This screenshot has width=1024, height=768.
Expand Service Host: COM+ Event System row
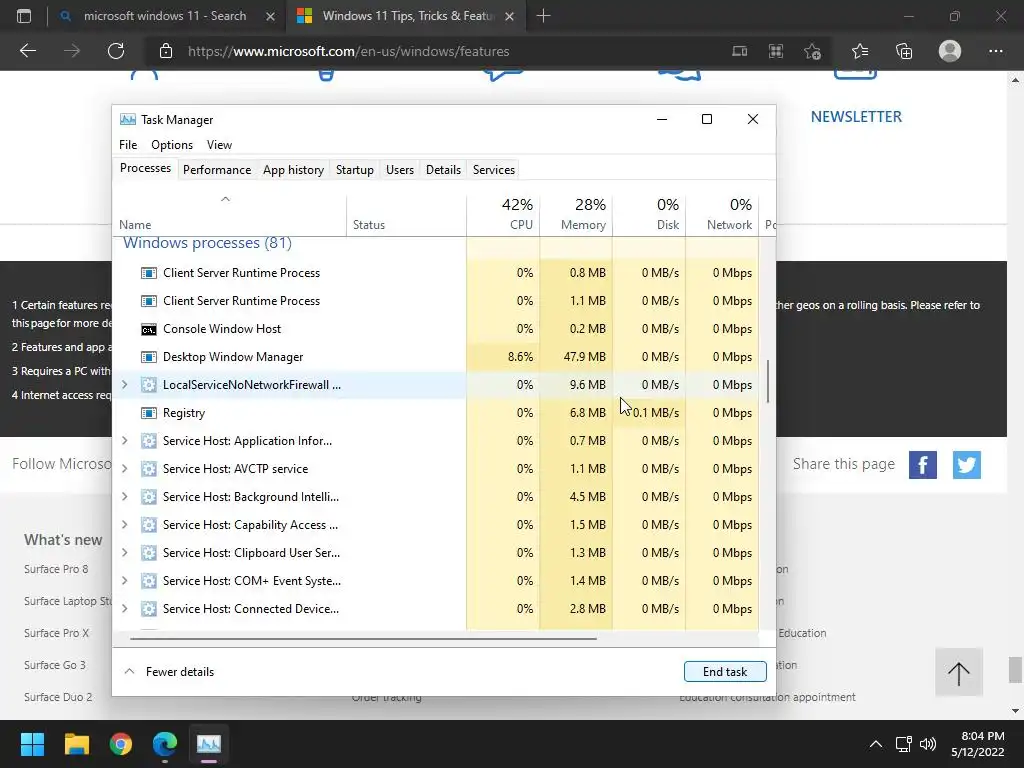[125, 581]
